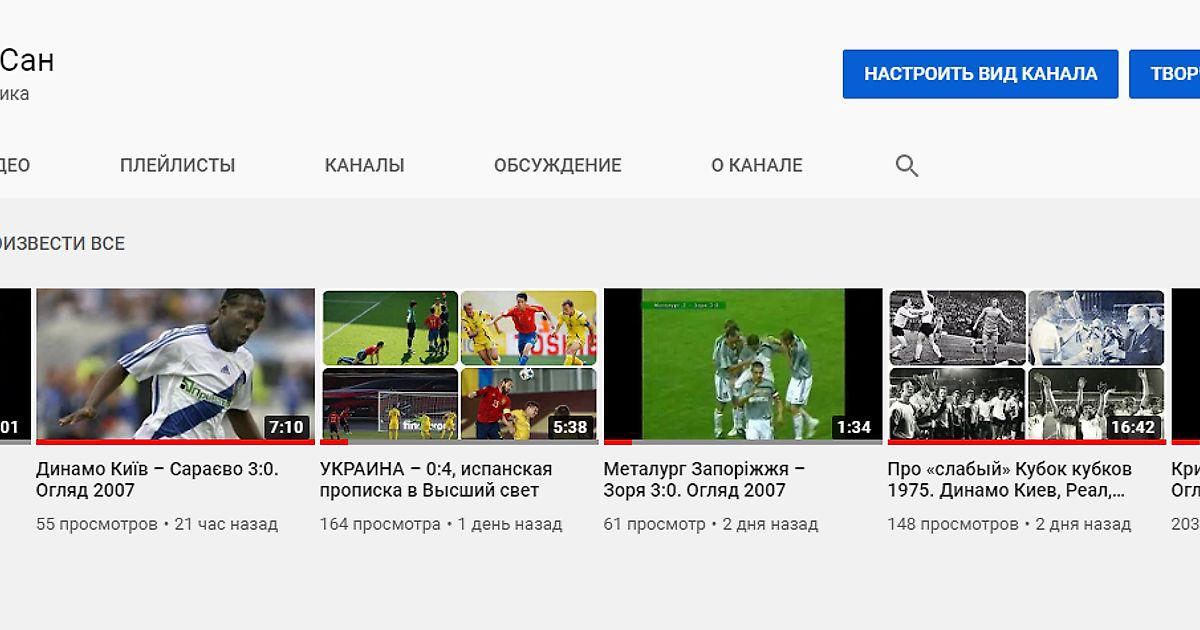Open the ОБСУЖДЕНИЕ tab
Screen dimensions: 1200x630
(x=557, y=166)
